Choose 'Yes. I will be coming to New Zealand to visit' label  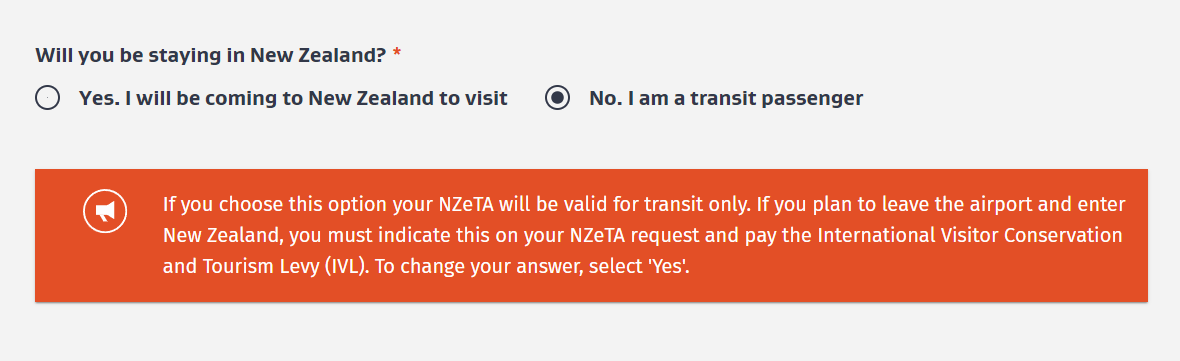pyautogui.click(x=293, y=99)
